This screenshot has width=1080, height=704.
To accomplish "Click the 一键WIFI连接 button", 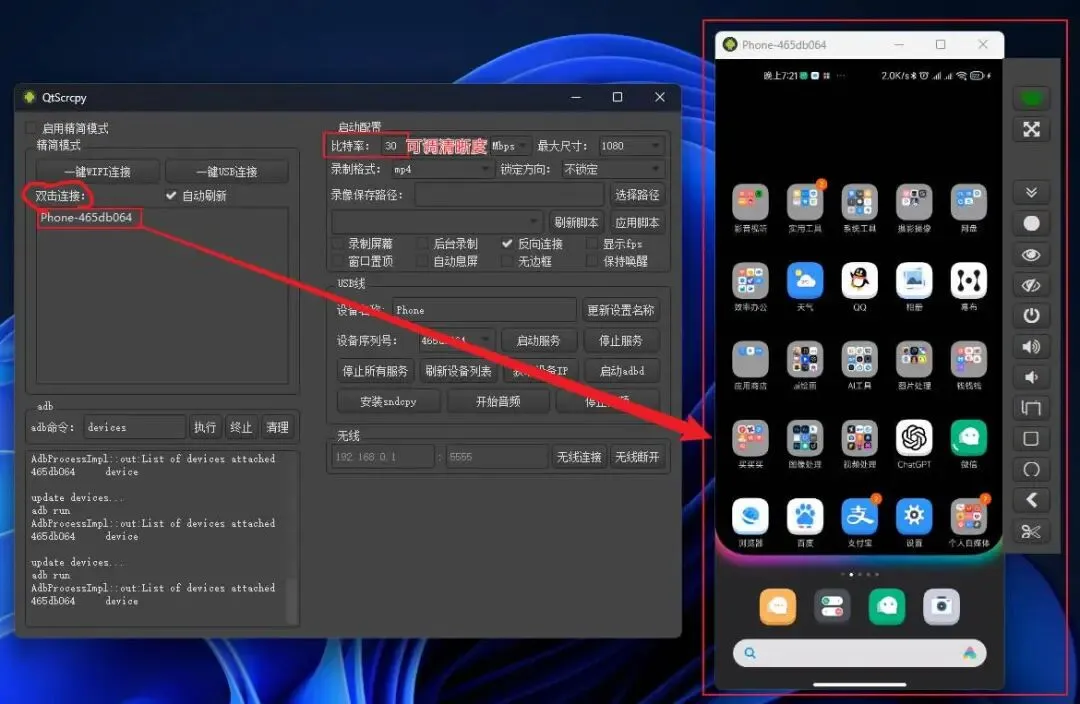I will tap(98, 172).
